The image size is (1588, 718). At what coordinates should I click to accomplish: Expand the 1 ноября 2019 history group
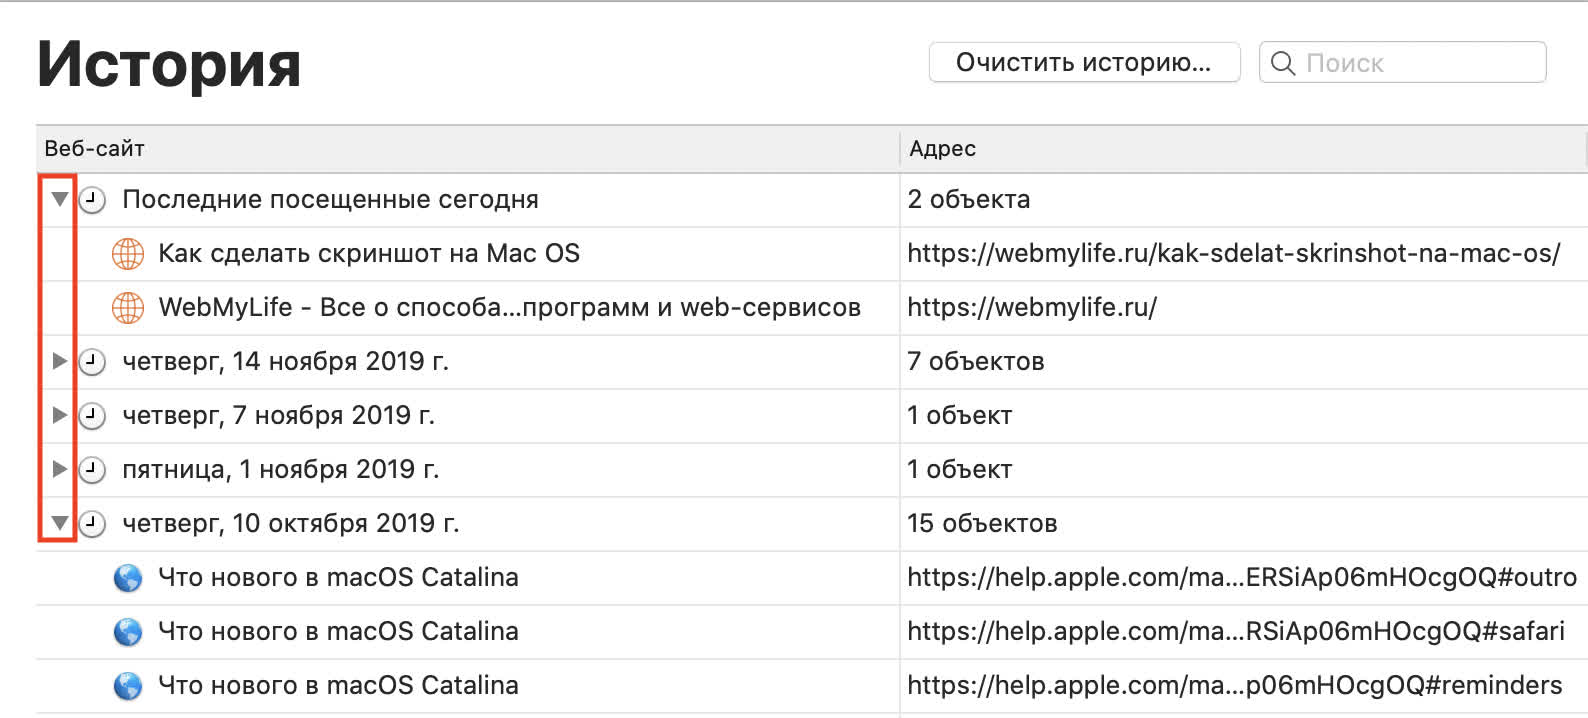point(60,469)
